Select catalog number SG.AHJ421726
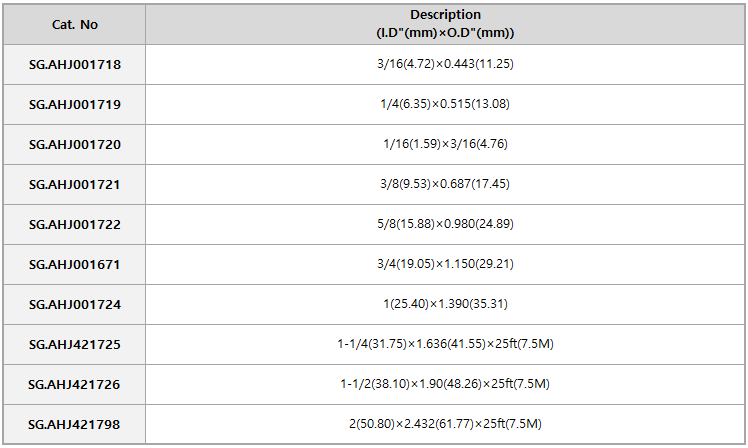 pyautogui.click(x=74, y=385)
